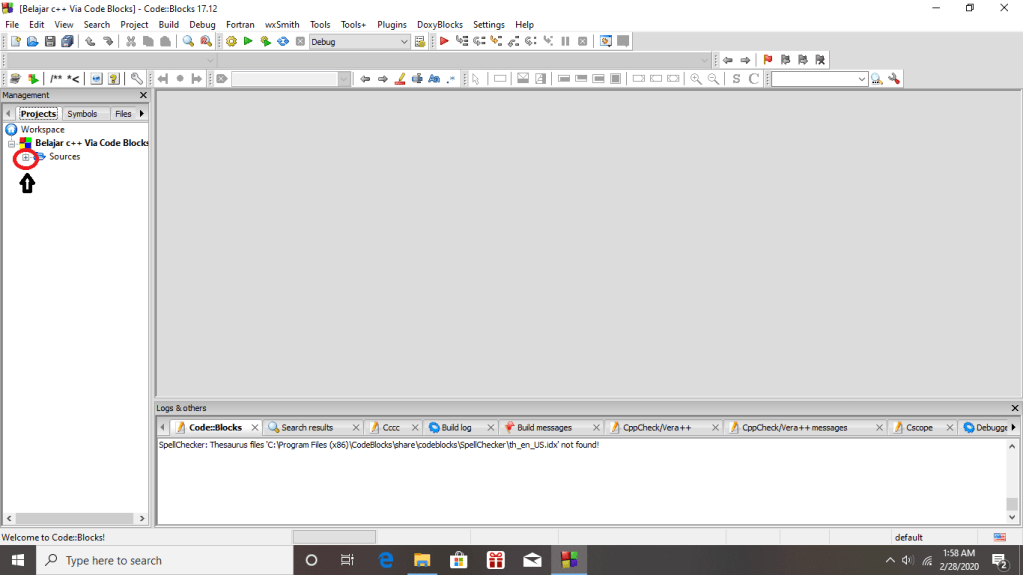Expand the Sources folder tree node
Image resolution: width=1023 pixels, height=575 pixels.
point(26,158)
